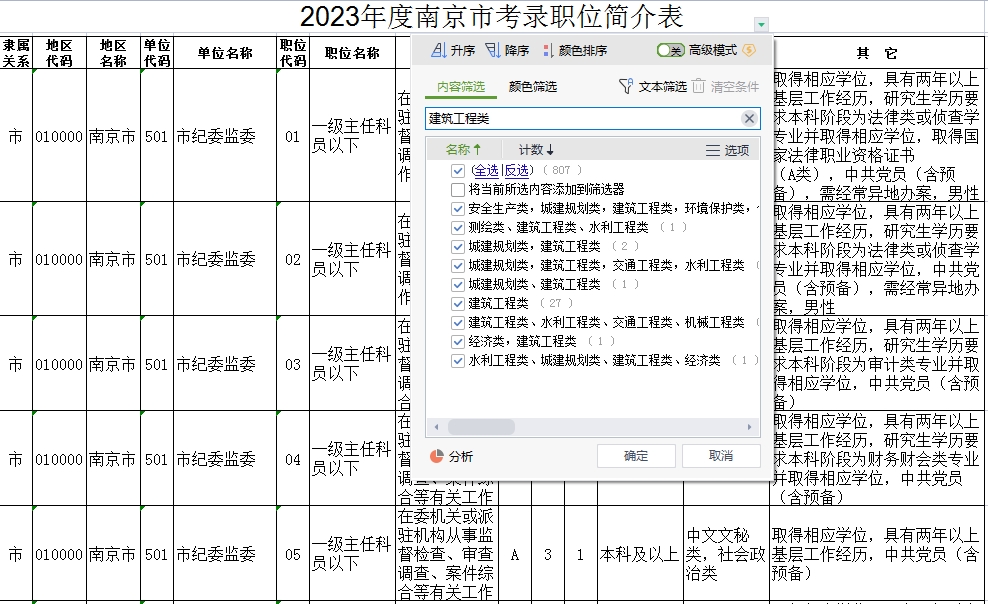Image resolution: width=988 pixels, height=604 pixels.
Task: Toggle the 高级模式 switch
Action: coord(670,50)
